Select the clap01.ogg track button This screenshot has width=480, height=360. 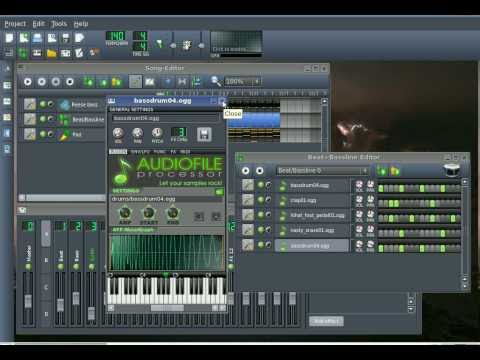click(313, 200)
